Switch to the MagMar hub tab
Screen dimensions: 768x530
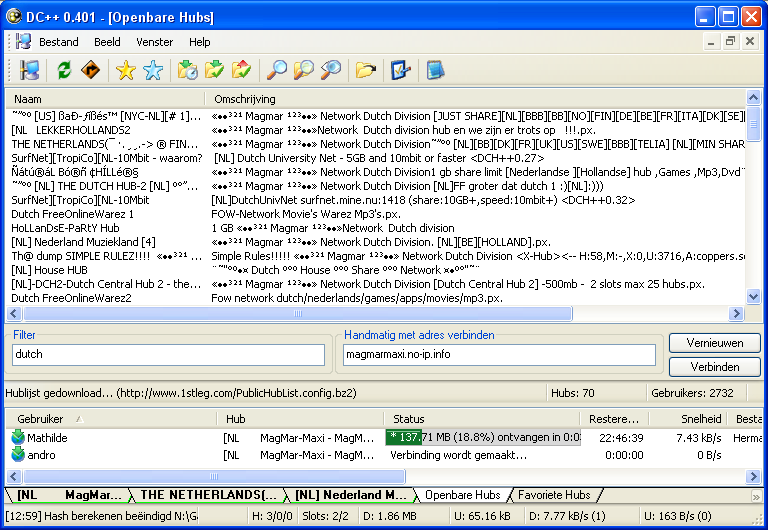69,495
